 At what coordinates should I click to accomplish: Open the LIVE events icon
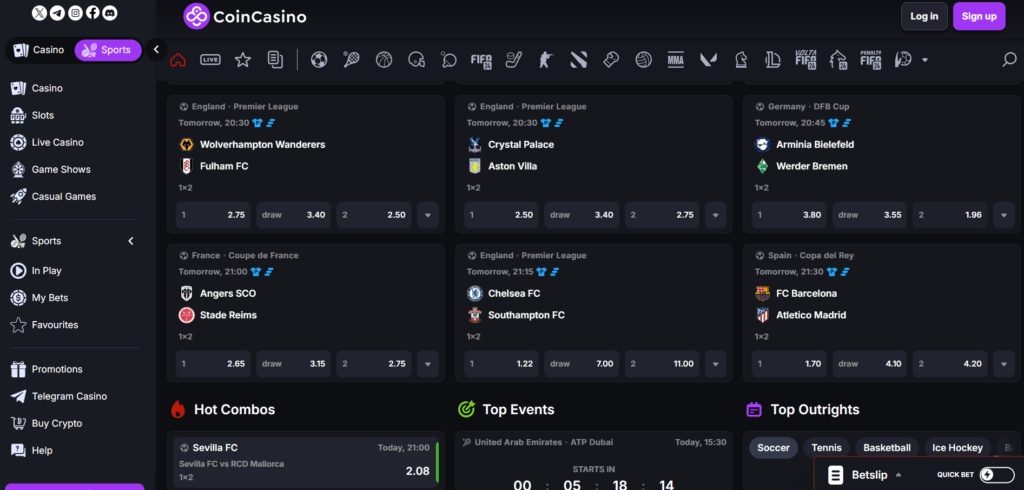click(x=210, y=60)
